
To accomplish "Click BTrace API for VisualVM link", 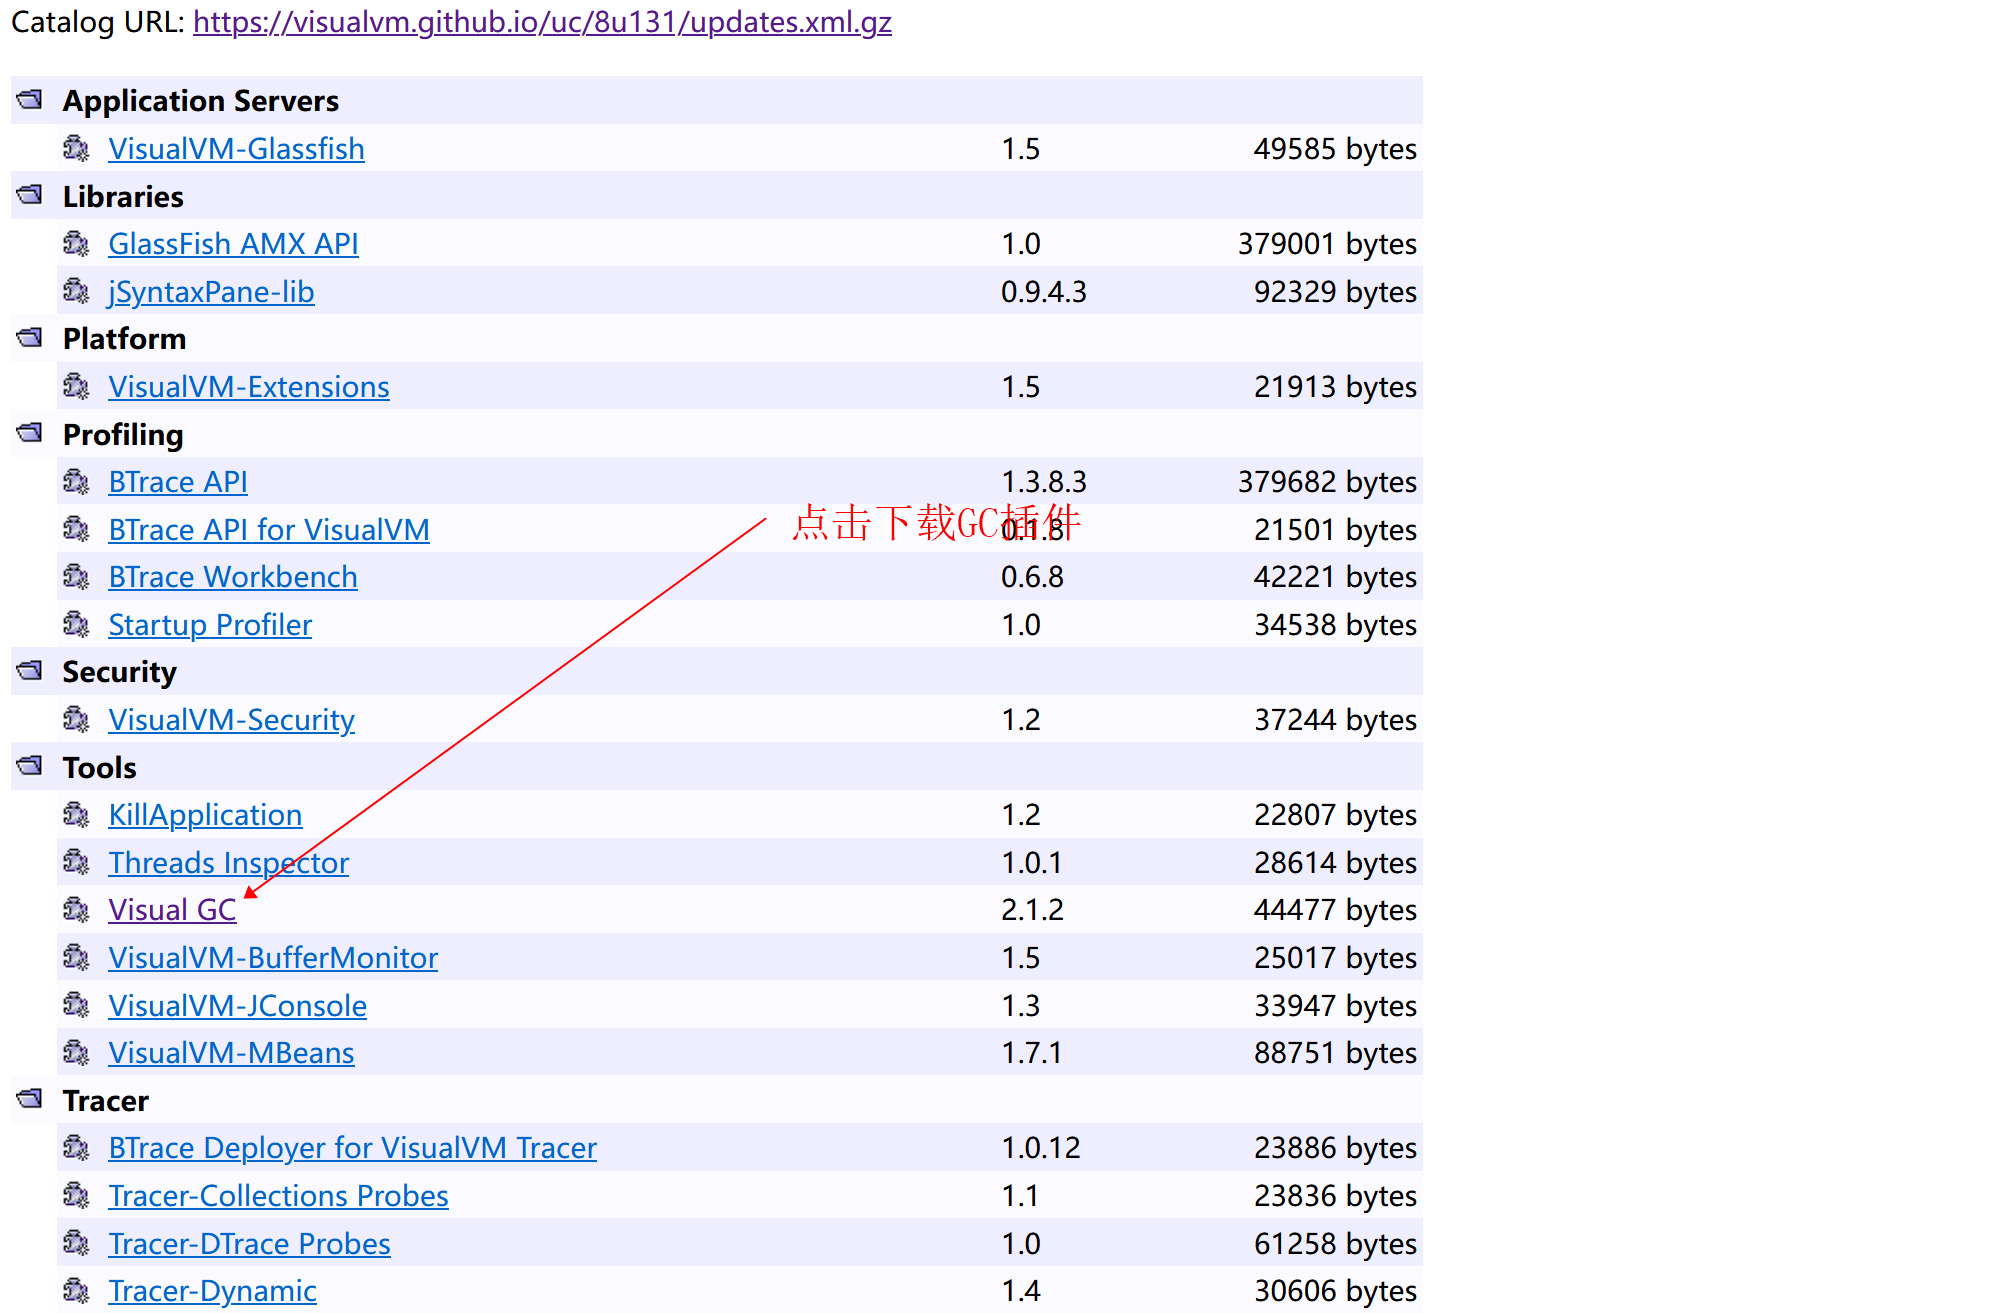I will coord(269,530).
